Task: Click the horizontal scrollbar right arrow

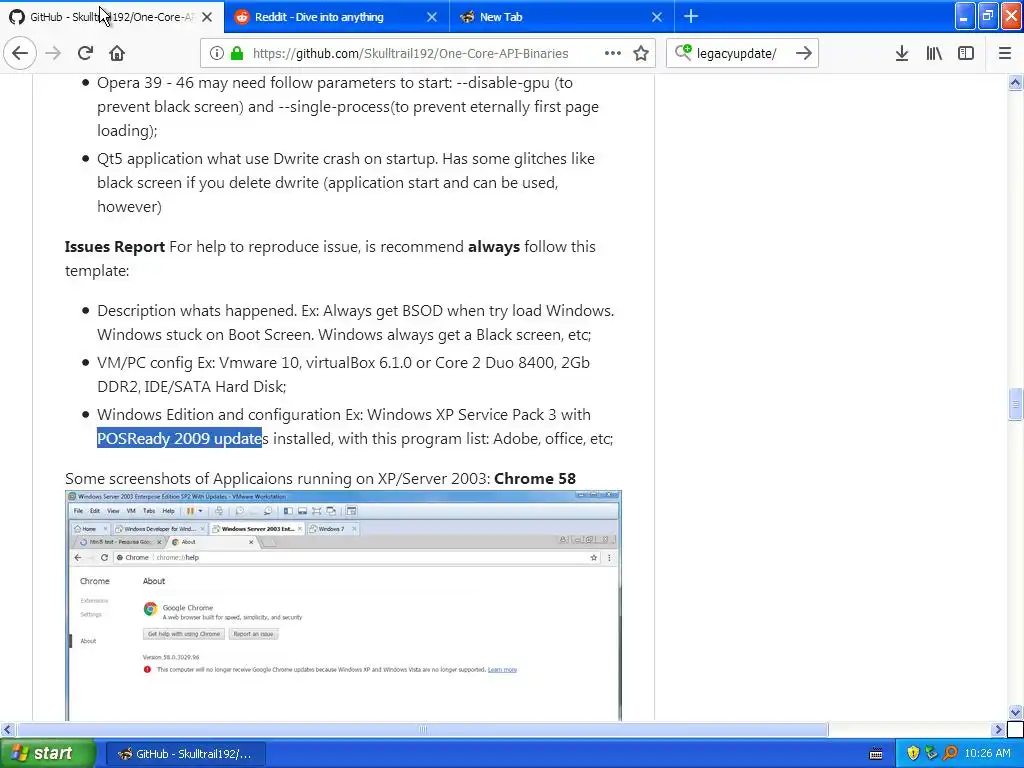Action: pos(999,729)
